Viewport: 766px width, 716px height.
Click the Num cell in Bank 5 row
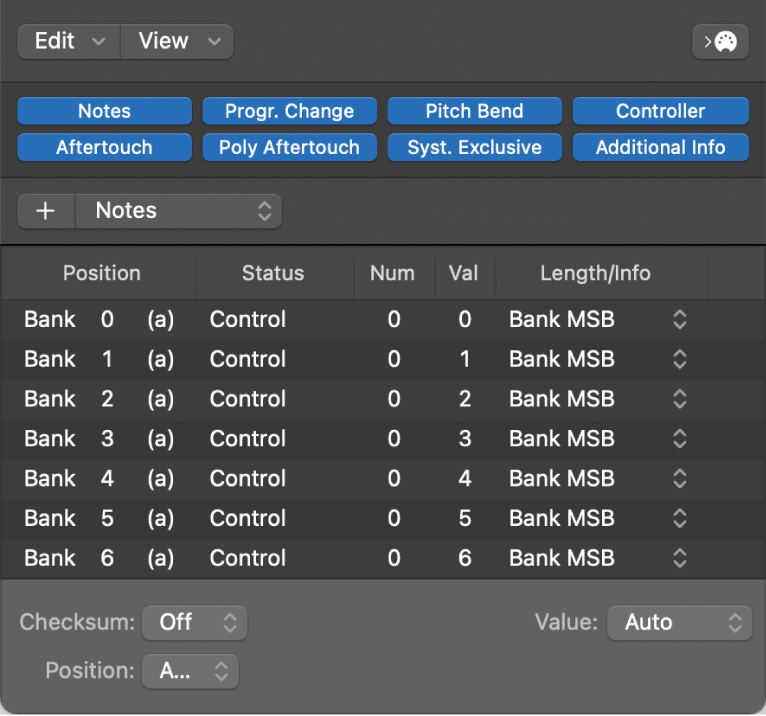(x=394, y=518)
